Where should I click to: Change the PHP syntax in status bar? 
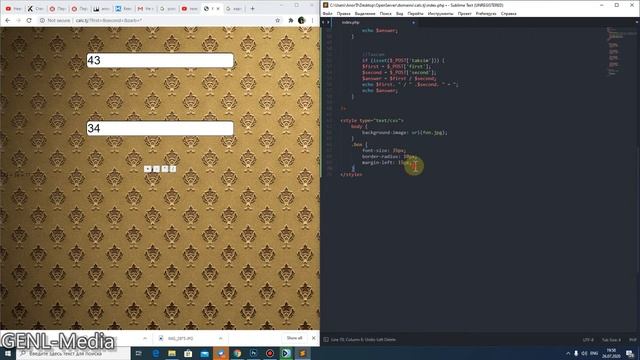pos(633,340)
